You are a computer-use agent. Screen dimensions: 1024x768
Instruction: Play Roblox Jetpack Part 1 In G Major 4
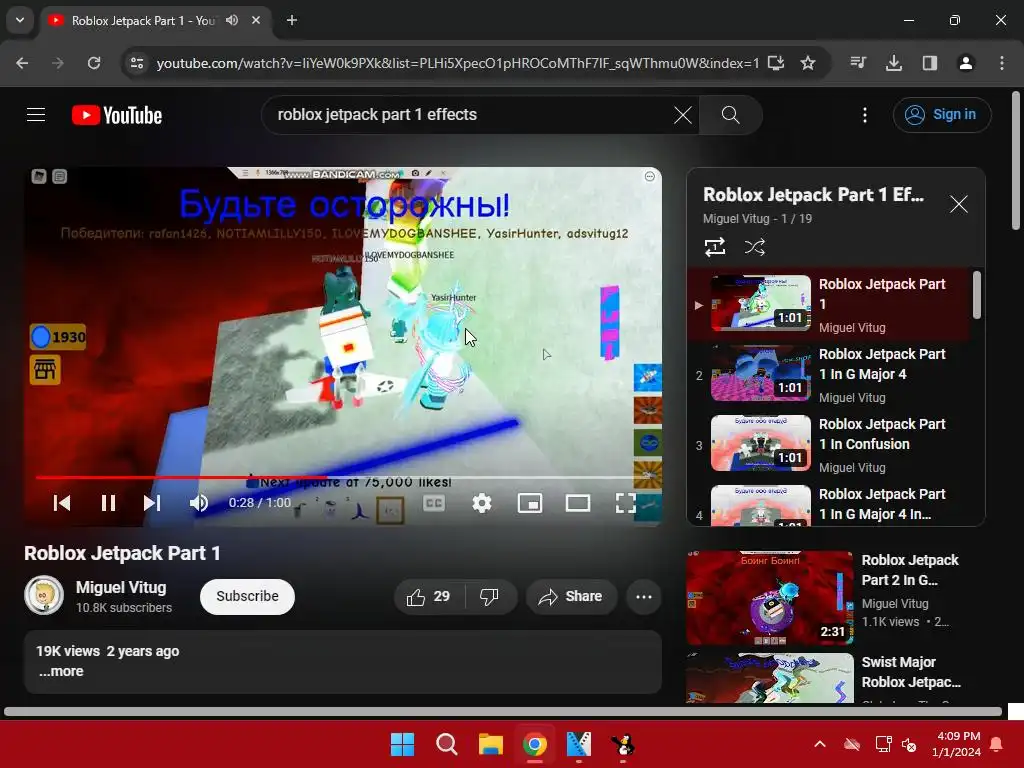(829, 375)
